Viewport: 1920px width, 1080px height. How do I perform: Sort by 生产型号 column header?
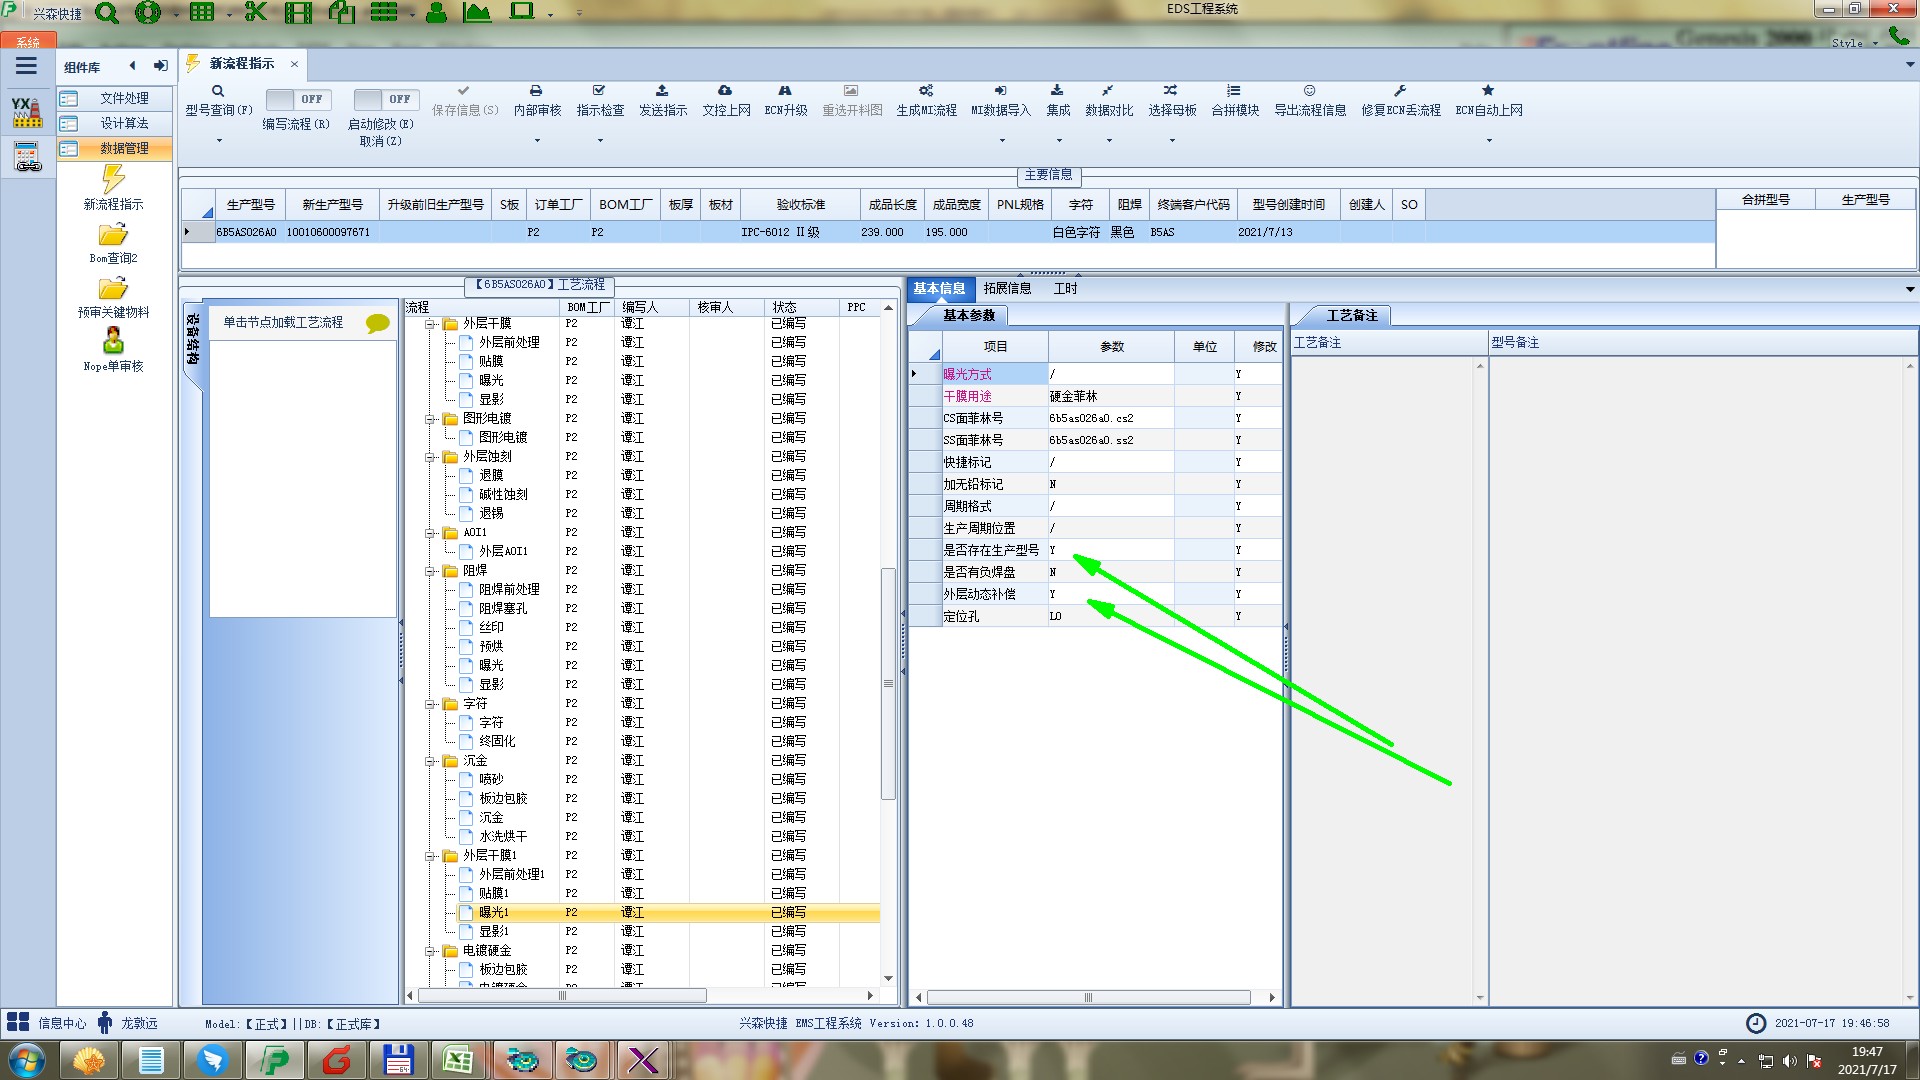[250, 204]
